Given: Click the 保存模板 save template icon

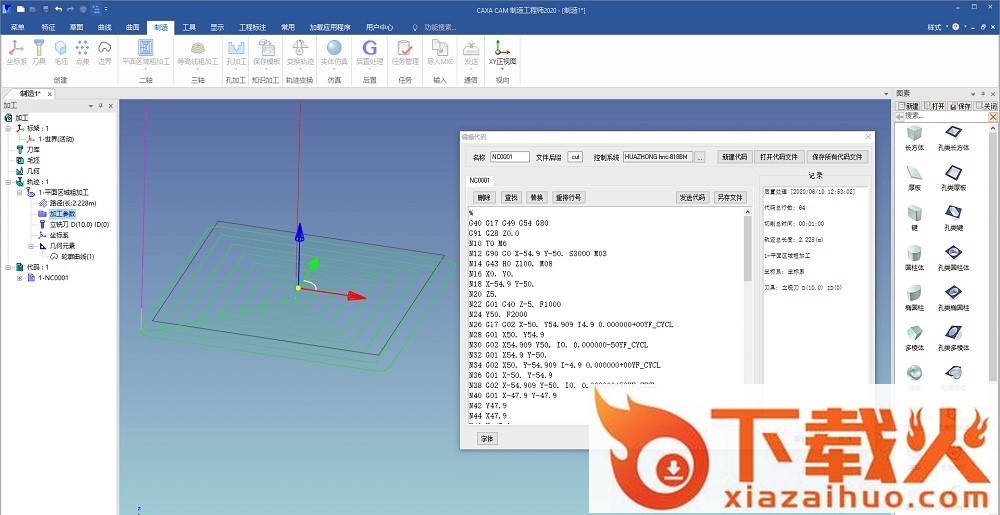Looking at the screenshot, I should click(x=266, y=52).
